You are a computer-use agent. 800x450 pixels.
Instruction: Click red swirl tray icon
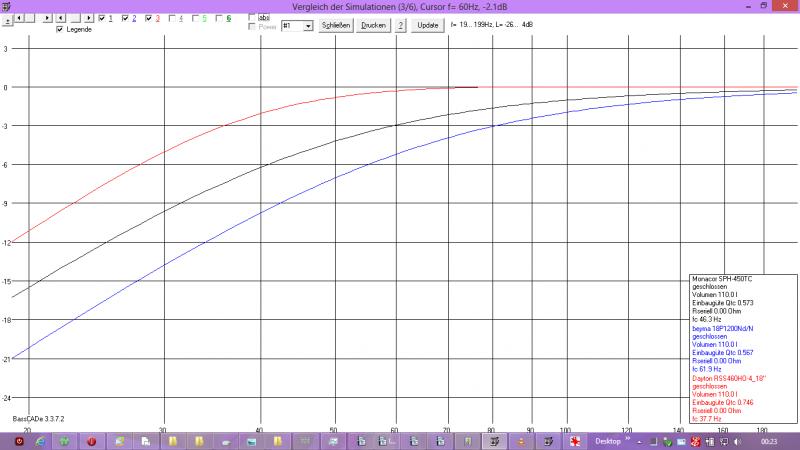pos(695,441)
